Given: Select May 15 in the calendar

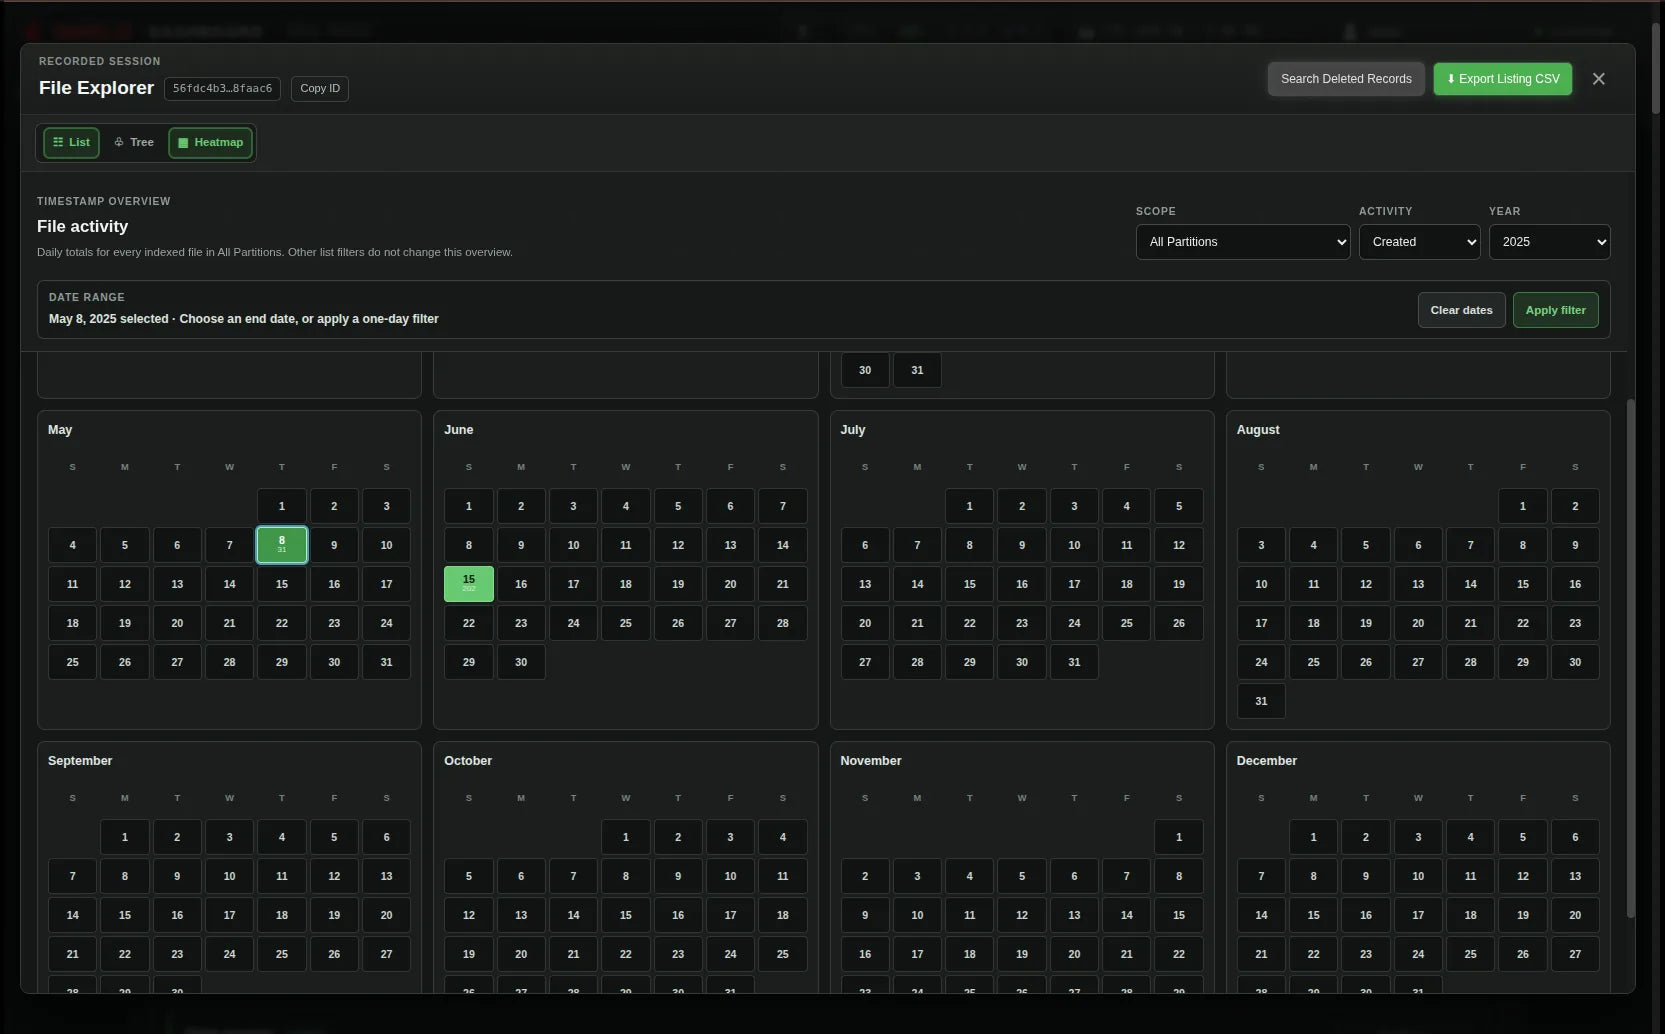Looking at the screenshot, I should [282, 584].
